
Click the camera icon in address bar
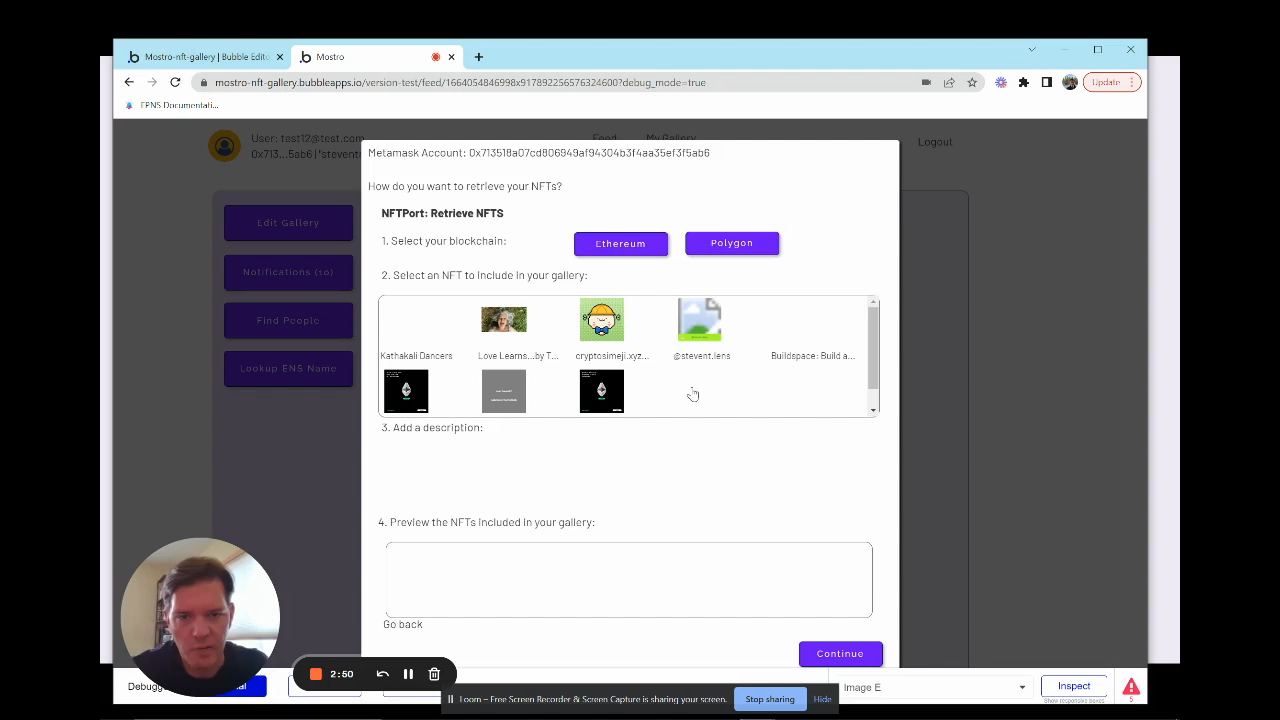pyautogui.click(x=926, y=82)
